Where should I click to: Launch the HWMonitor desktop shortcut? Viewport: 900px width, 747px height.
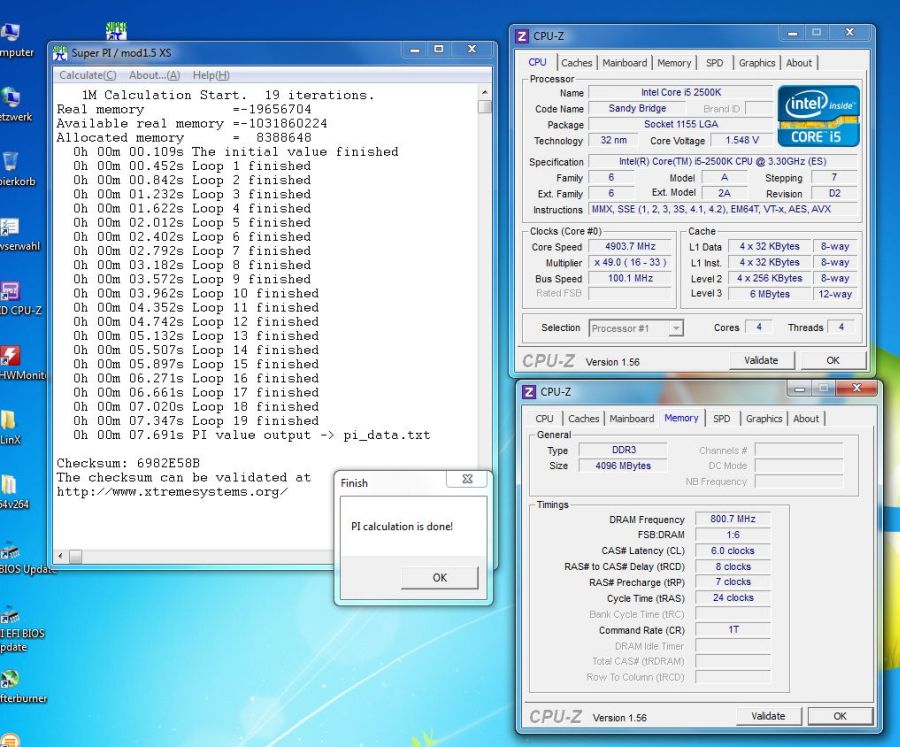point(10,356)
